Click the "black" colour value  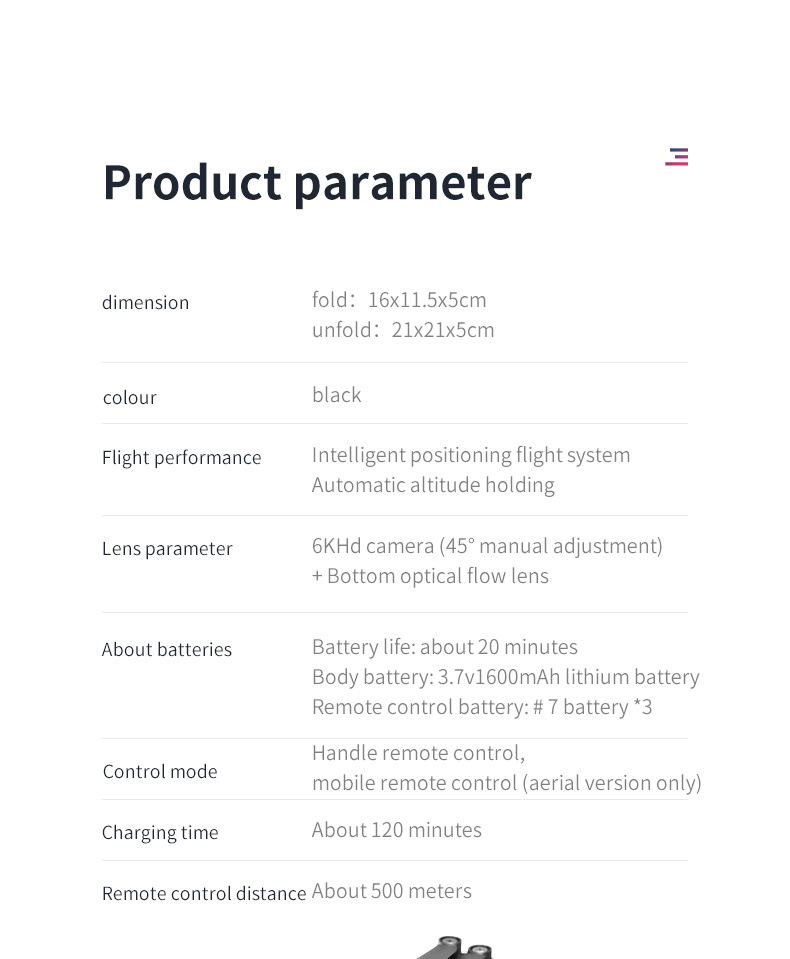[336, 395]
